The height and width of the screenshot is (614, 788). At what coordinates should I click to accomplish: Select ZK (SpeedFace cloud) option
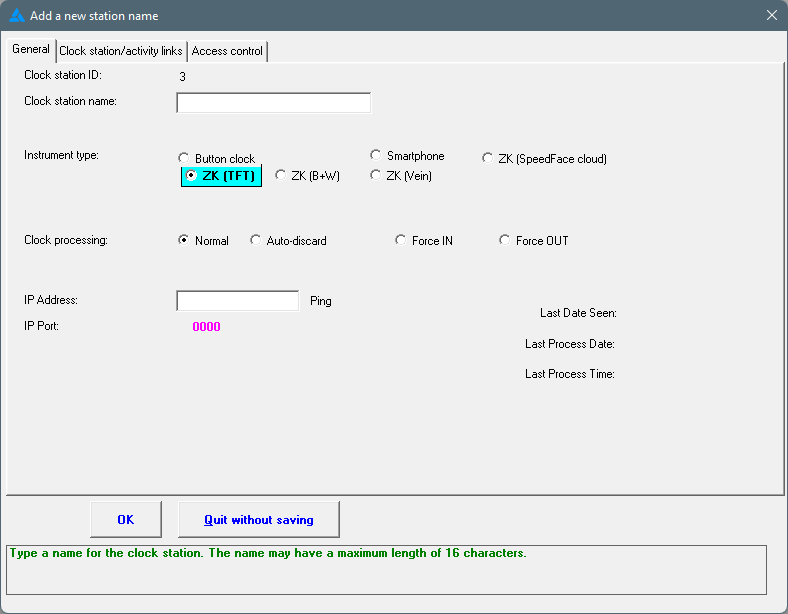point(544,159)
